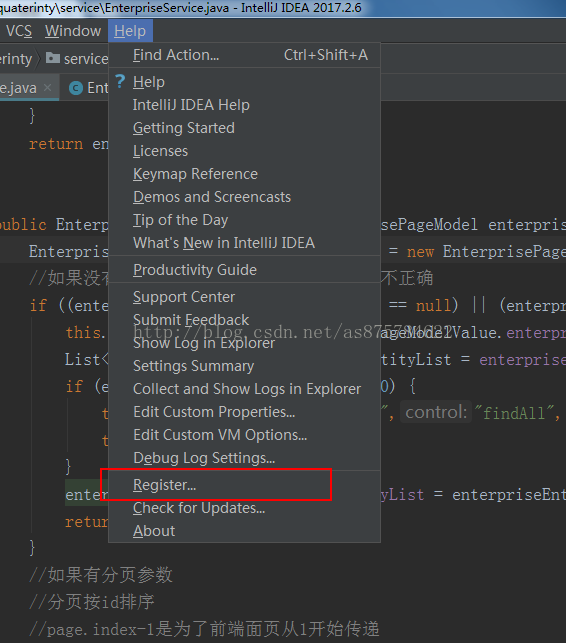Click the blue question mark icon
The width and height of the screenshot is (566, 643).
[x=120, y=81]
